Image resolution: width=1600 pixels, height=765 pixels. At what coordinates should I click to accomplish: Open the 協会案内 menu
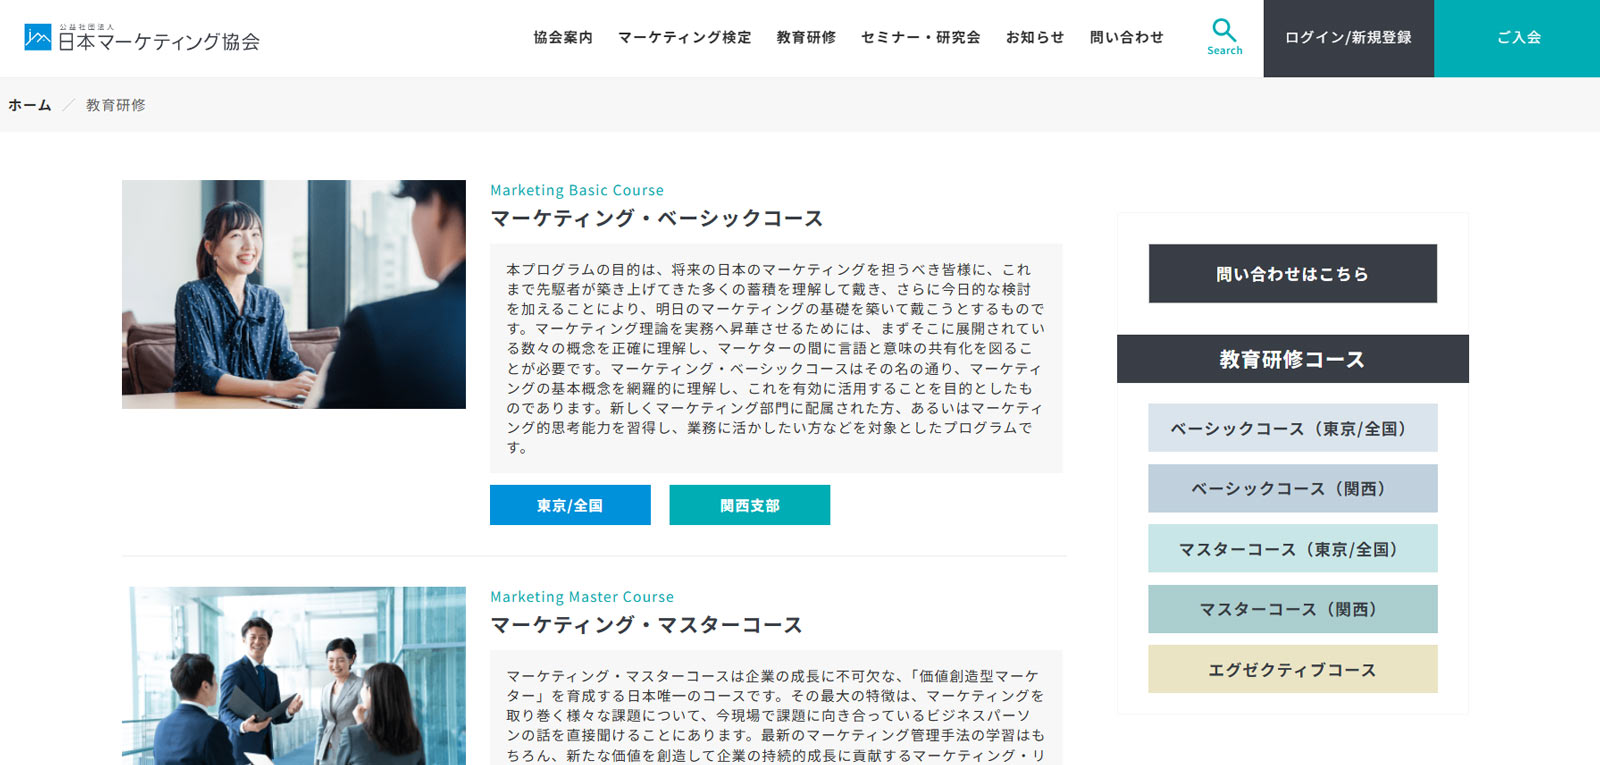[563, 37]
